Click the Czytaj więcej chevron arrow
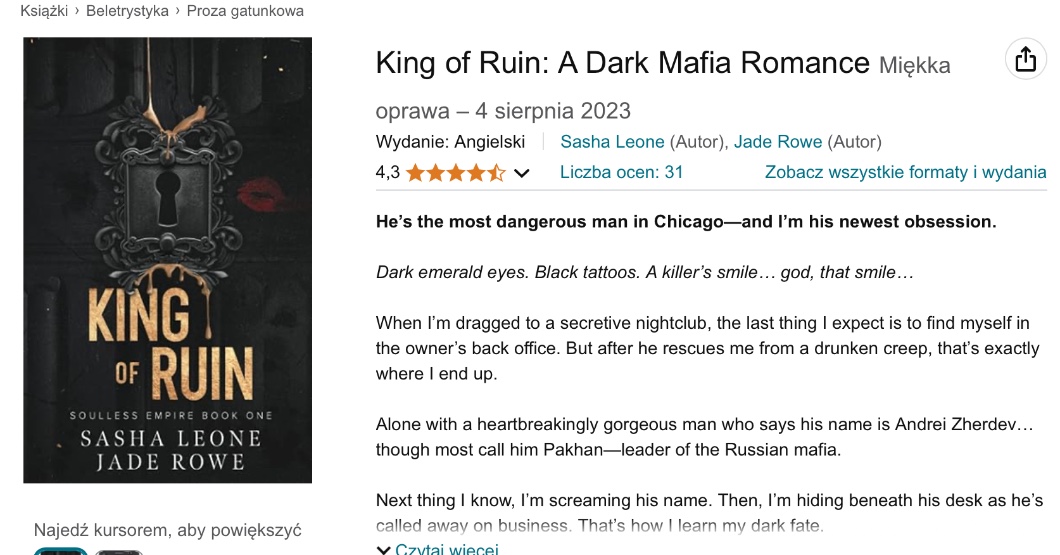 pos(383,549)
